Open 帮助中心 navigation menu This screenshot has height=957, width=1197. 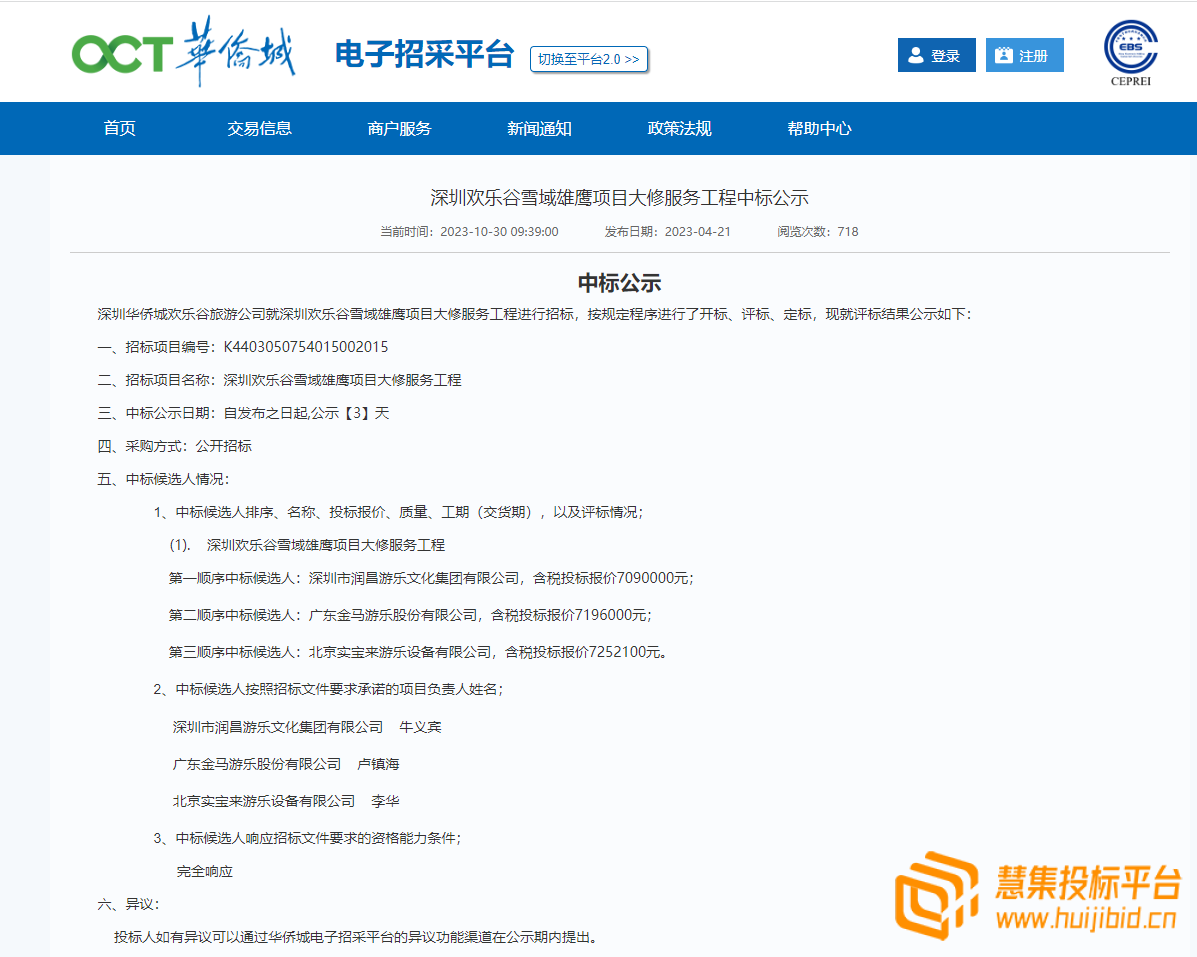[x=819, y=128]
